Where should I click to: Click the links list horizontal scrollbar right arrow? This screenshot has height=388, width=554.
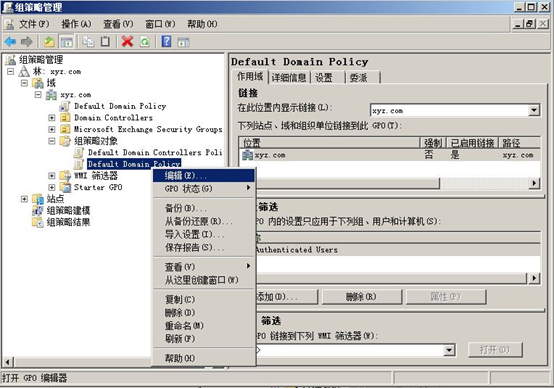tap(534, 183)
